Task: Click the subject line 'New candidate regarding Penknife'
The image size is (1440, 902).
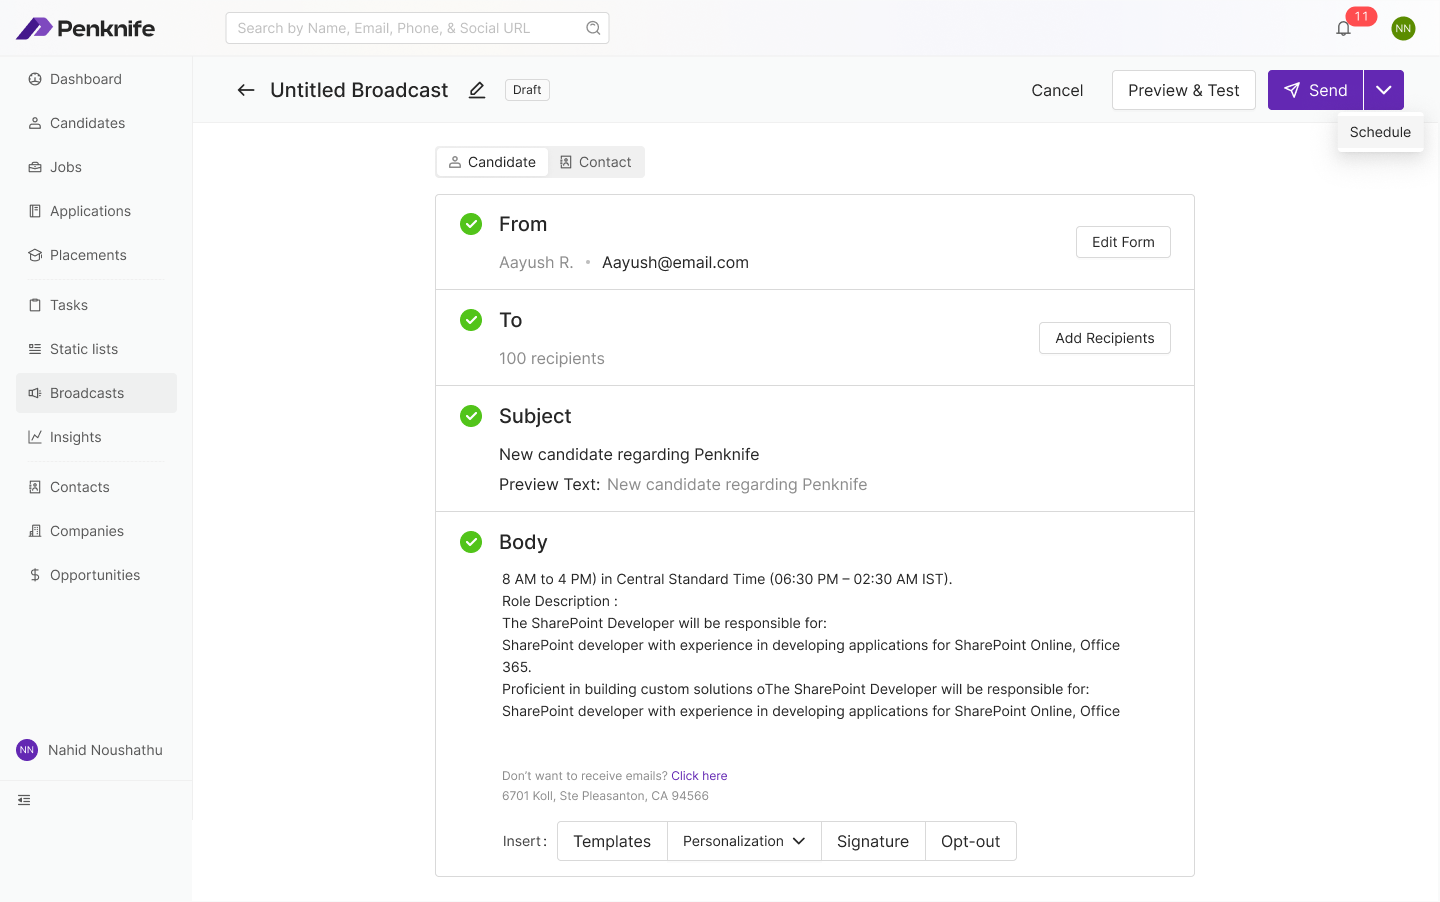Action: pyautogui.click(x=629, y=454)
